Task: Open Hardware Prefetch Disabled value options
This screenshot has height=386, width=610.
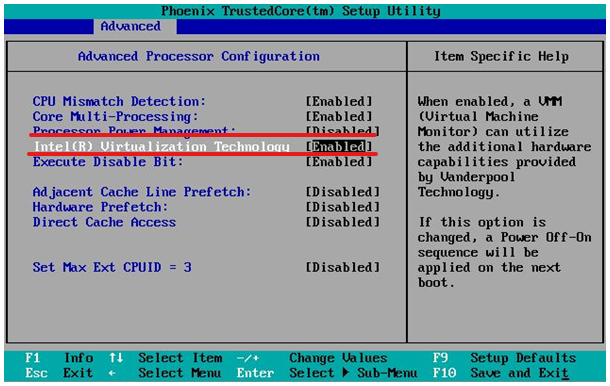Action: pos(342,207)
